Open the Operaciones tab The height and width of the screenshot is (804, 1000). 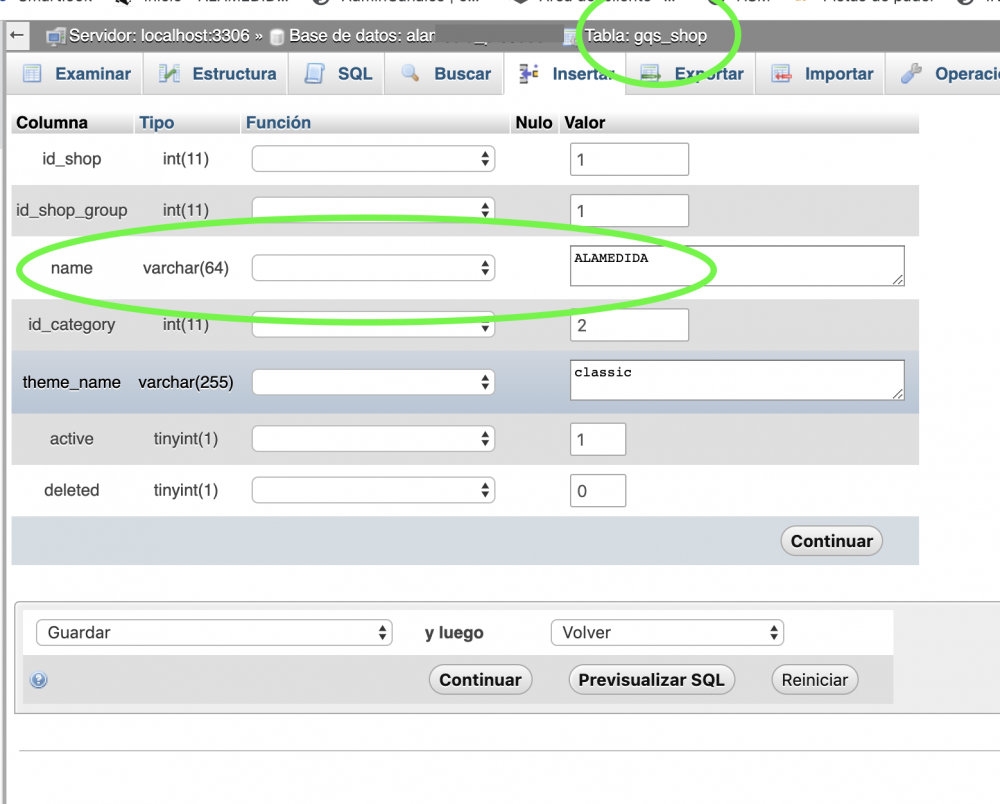[x=944, y=74]
